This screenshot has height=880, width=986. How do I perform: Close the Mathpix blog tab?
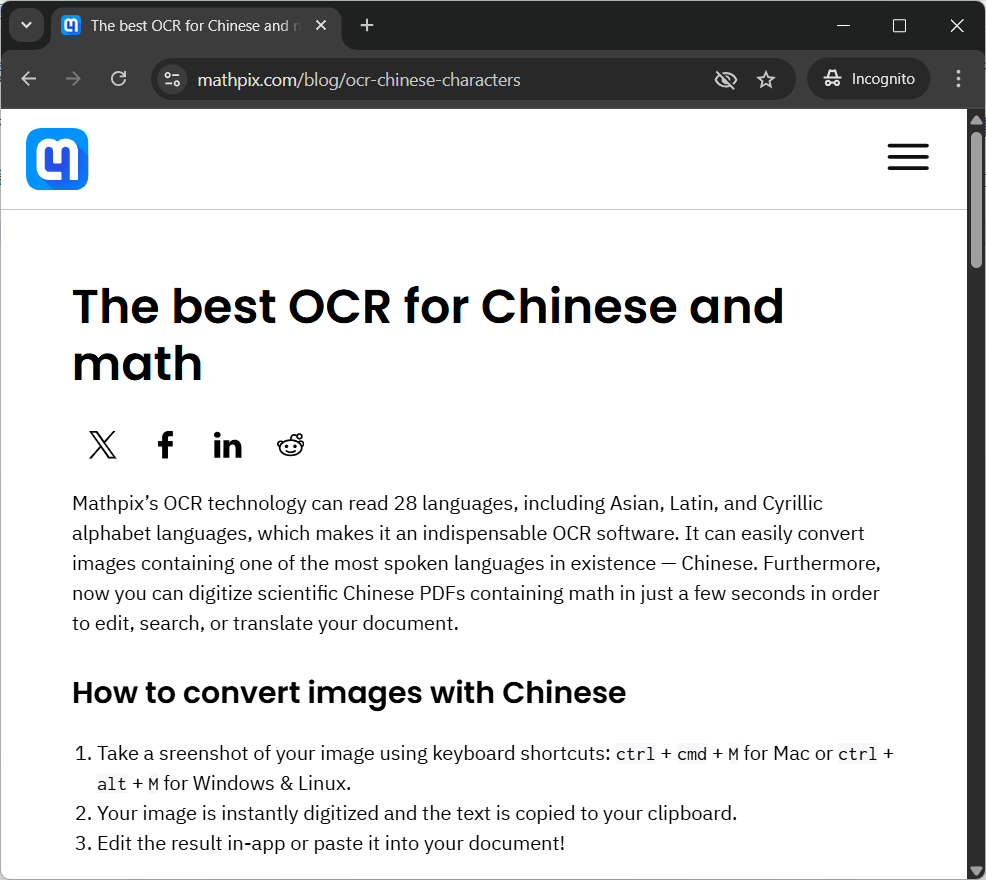321,25
